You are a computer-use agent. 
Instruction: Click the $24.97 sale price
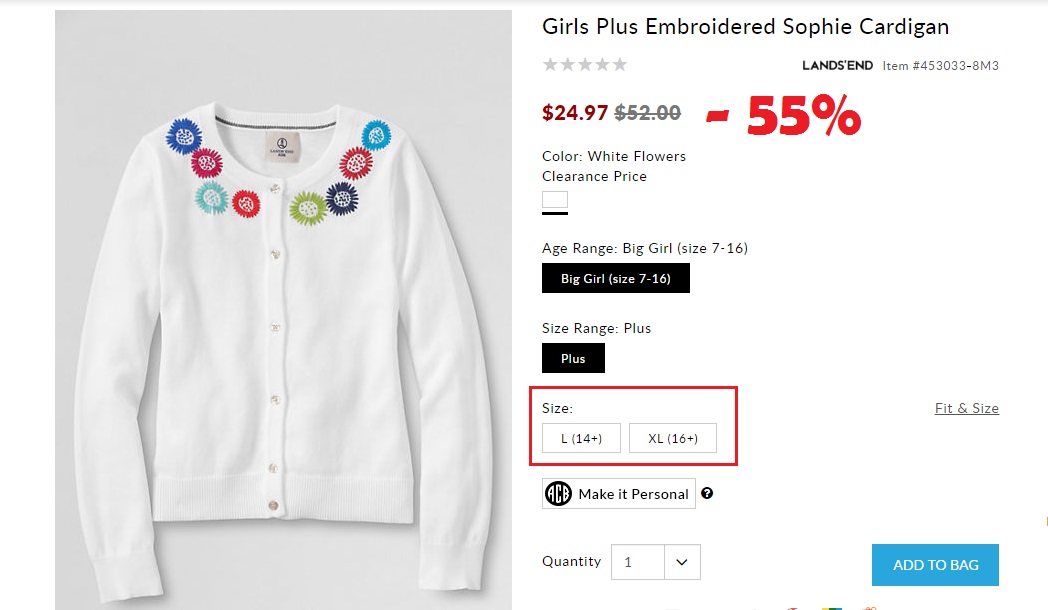point(575,113)
